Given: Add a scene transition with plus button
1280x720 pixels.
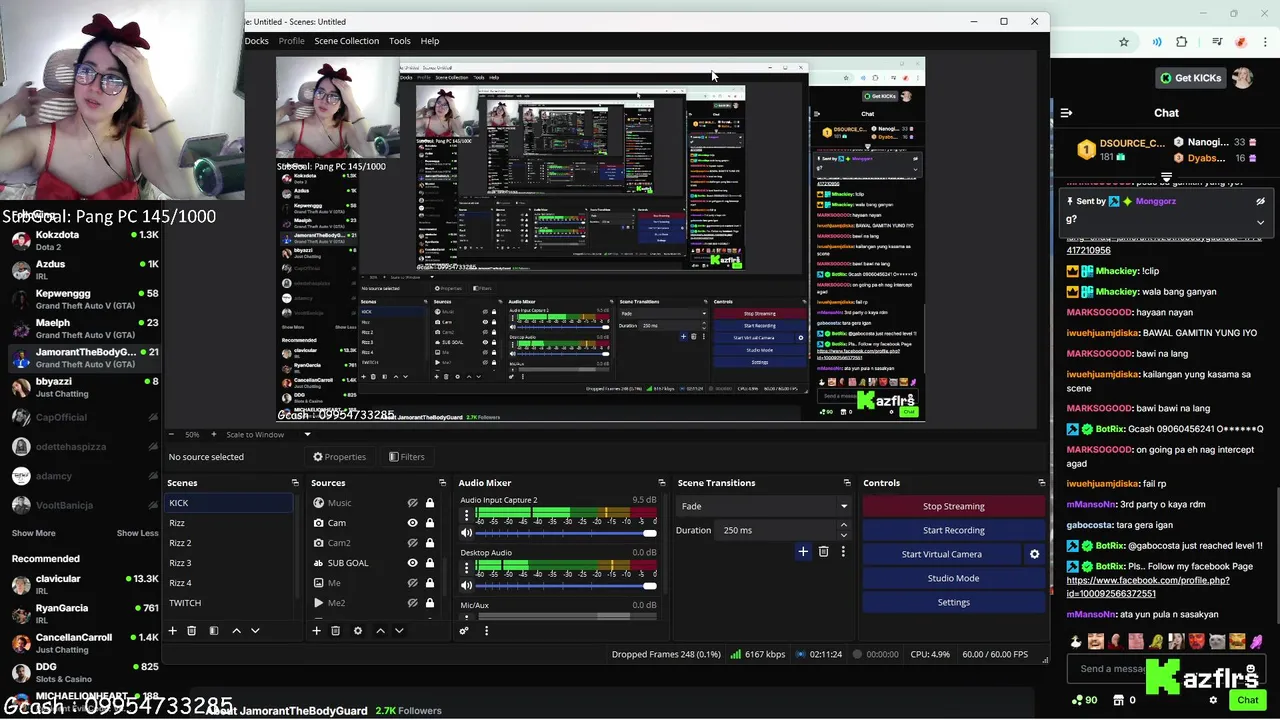Looking at the screenshot, I should tap(802, 551).
